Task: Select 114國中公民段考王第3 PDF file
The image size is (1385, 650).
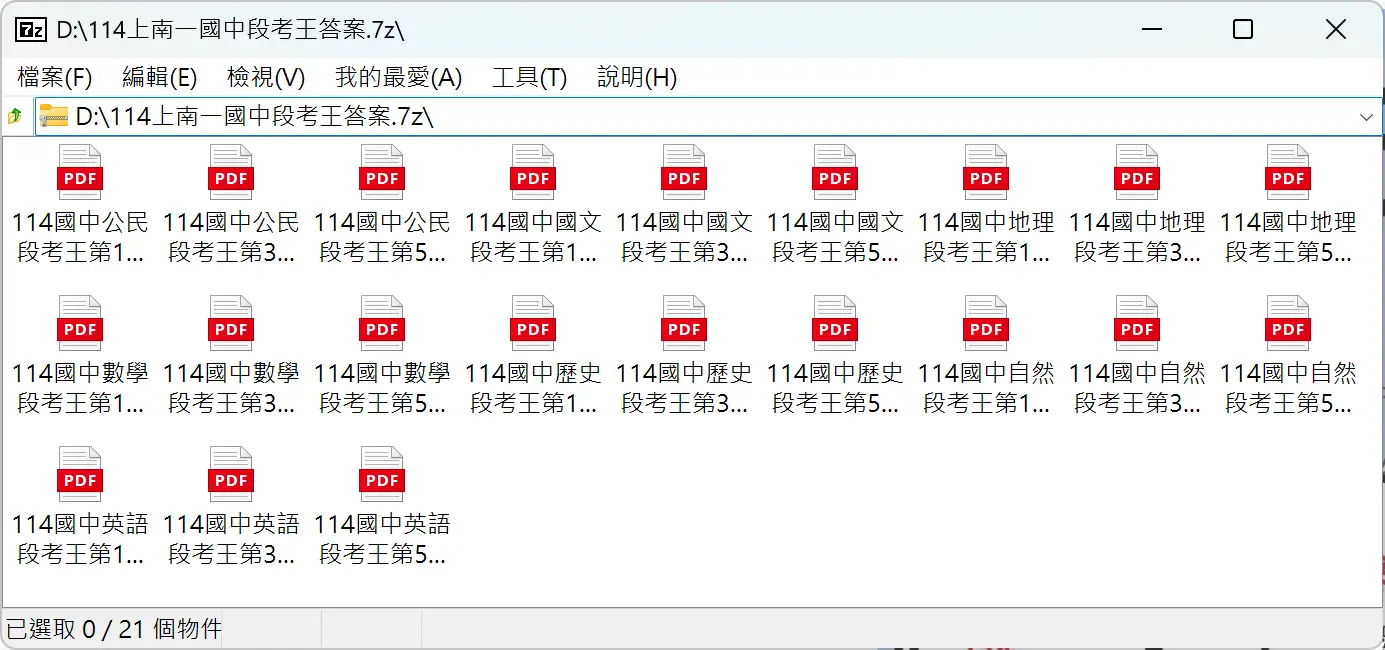Action: point(231,174)
